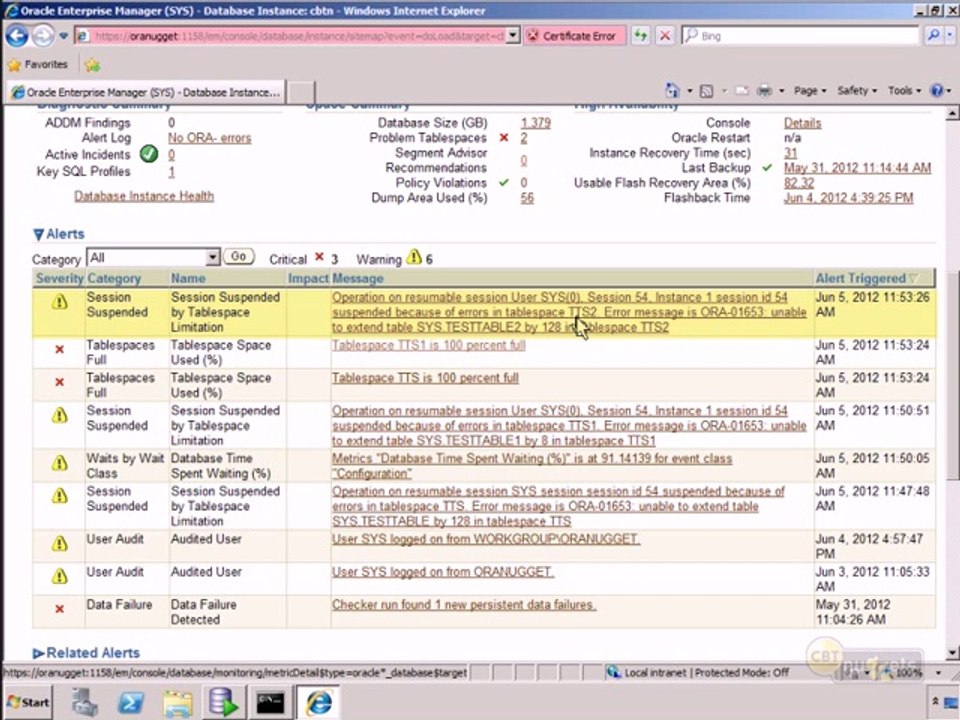
Task: Click the page scrollbar down arrow
Action: click(x=952, y=653)
